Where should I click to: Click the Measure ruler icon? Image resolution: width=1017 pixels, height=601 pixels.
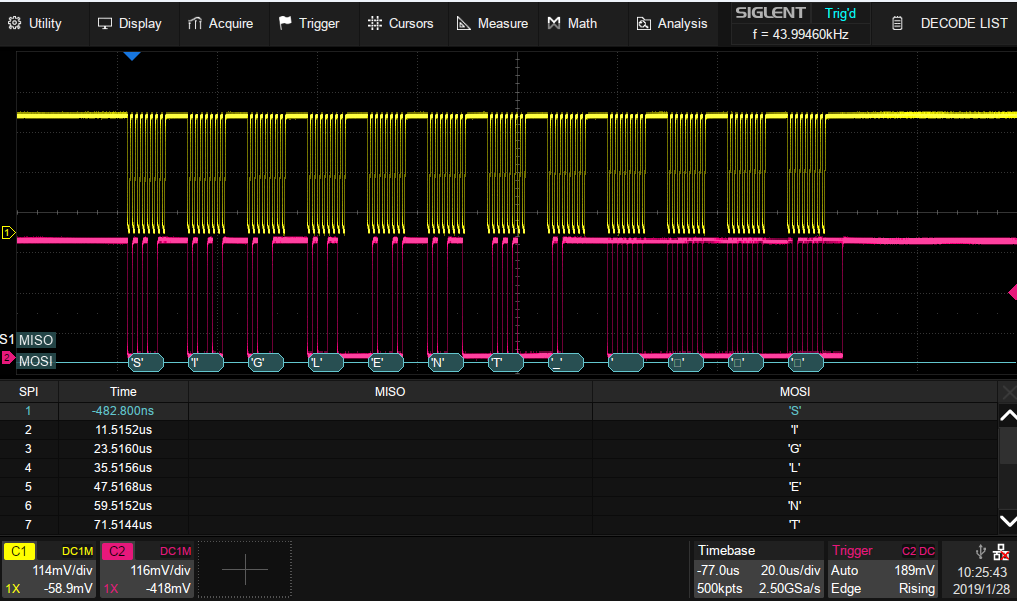click(464, 23)
